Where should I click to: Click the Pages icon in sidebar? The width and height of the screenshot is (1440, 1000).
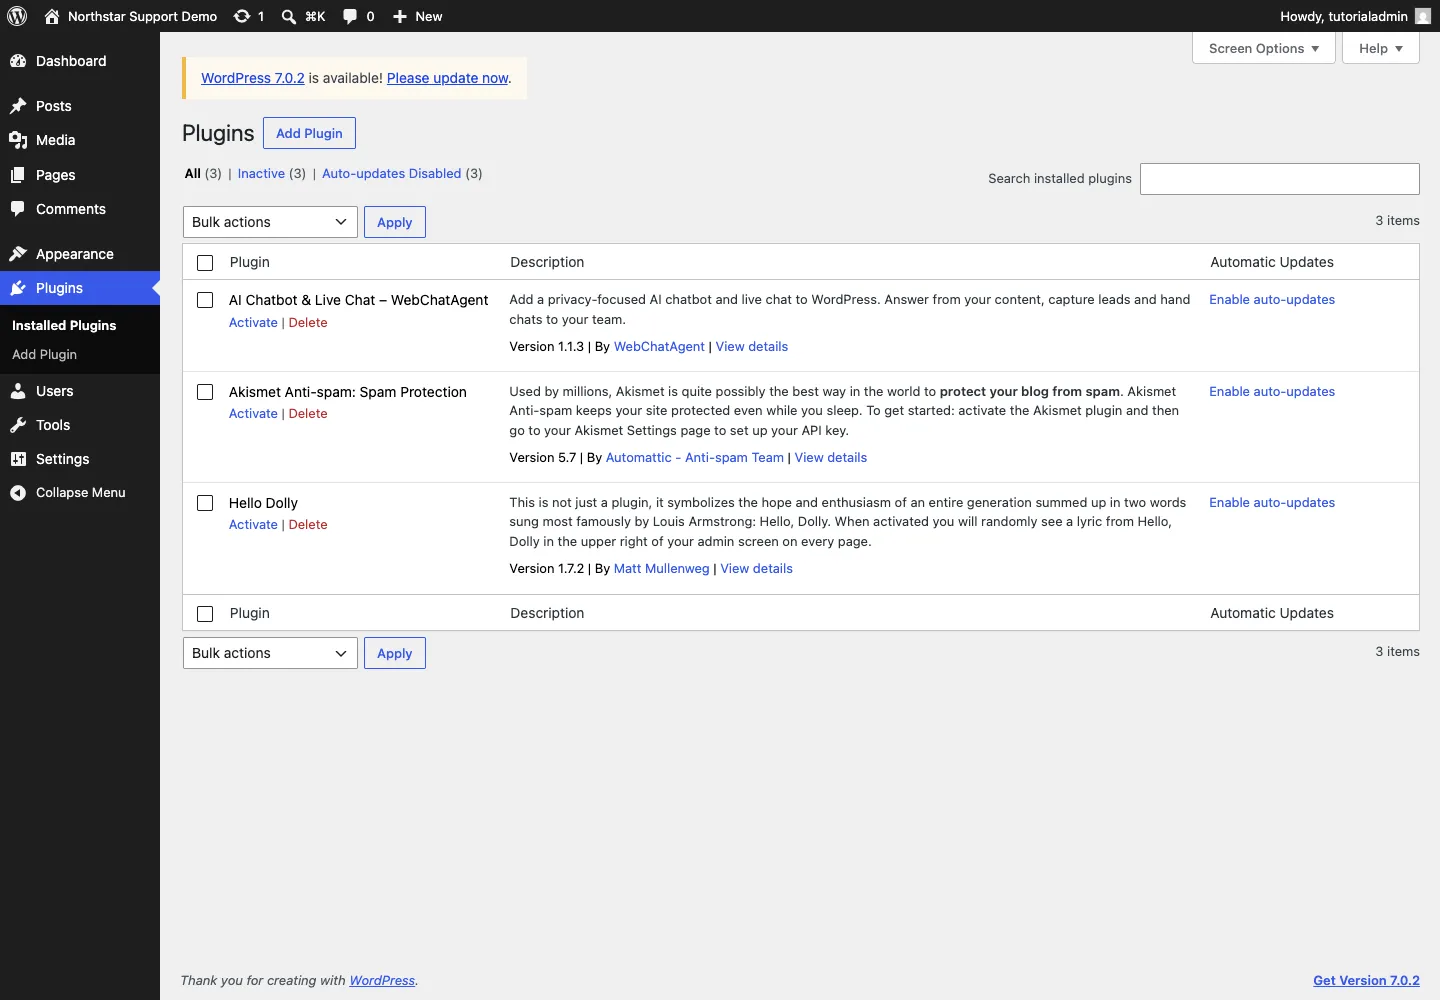pyautogui.click(x=18, y=175)
